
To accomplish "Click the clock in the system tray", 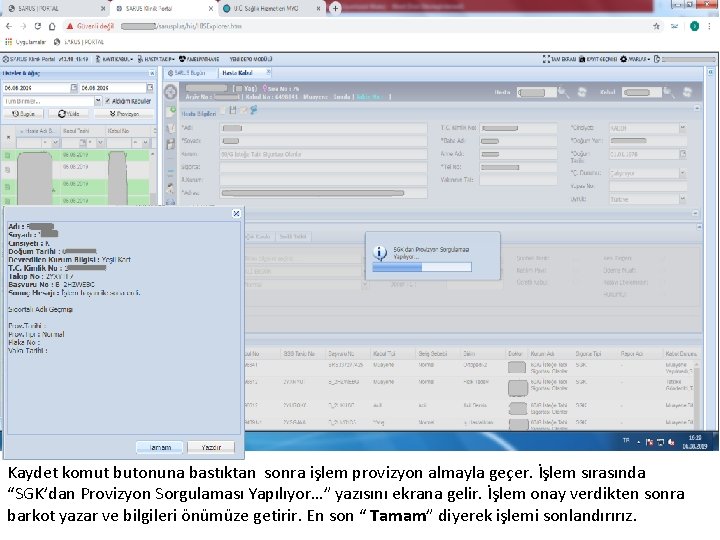I will coord(694,442).
